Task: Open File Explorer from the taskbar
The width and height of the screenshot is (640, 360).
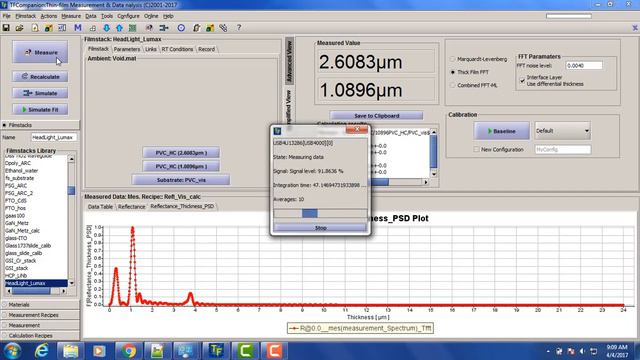Action: pos(70,351)
